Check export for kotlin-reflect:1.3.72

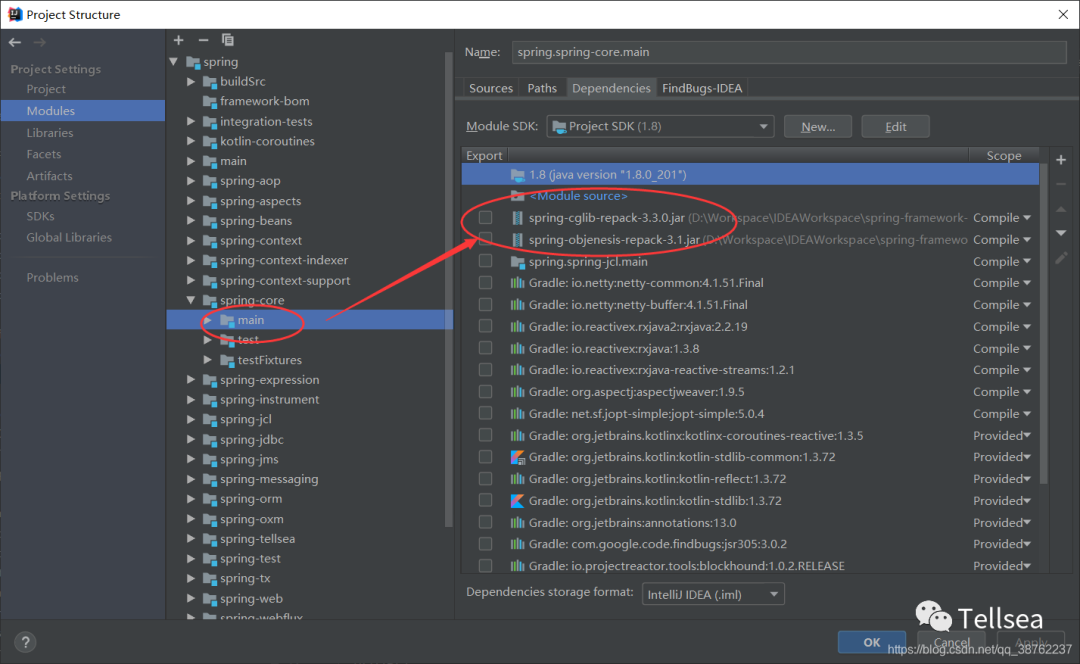[486, 479]
